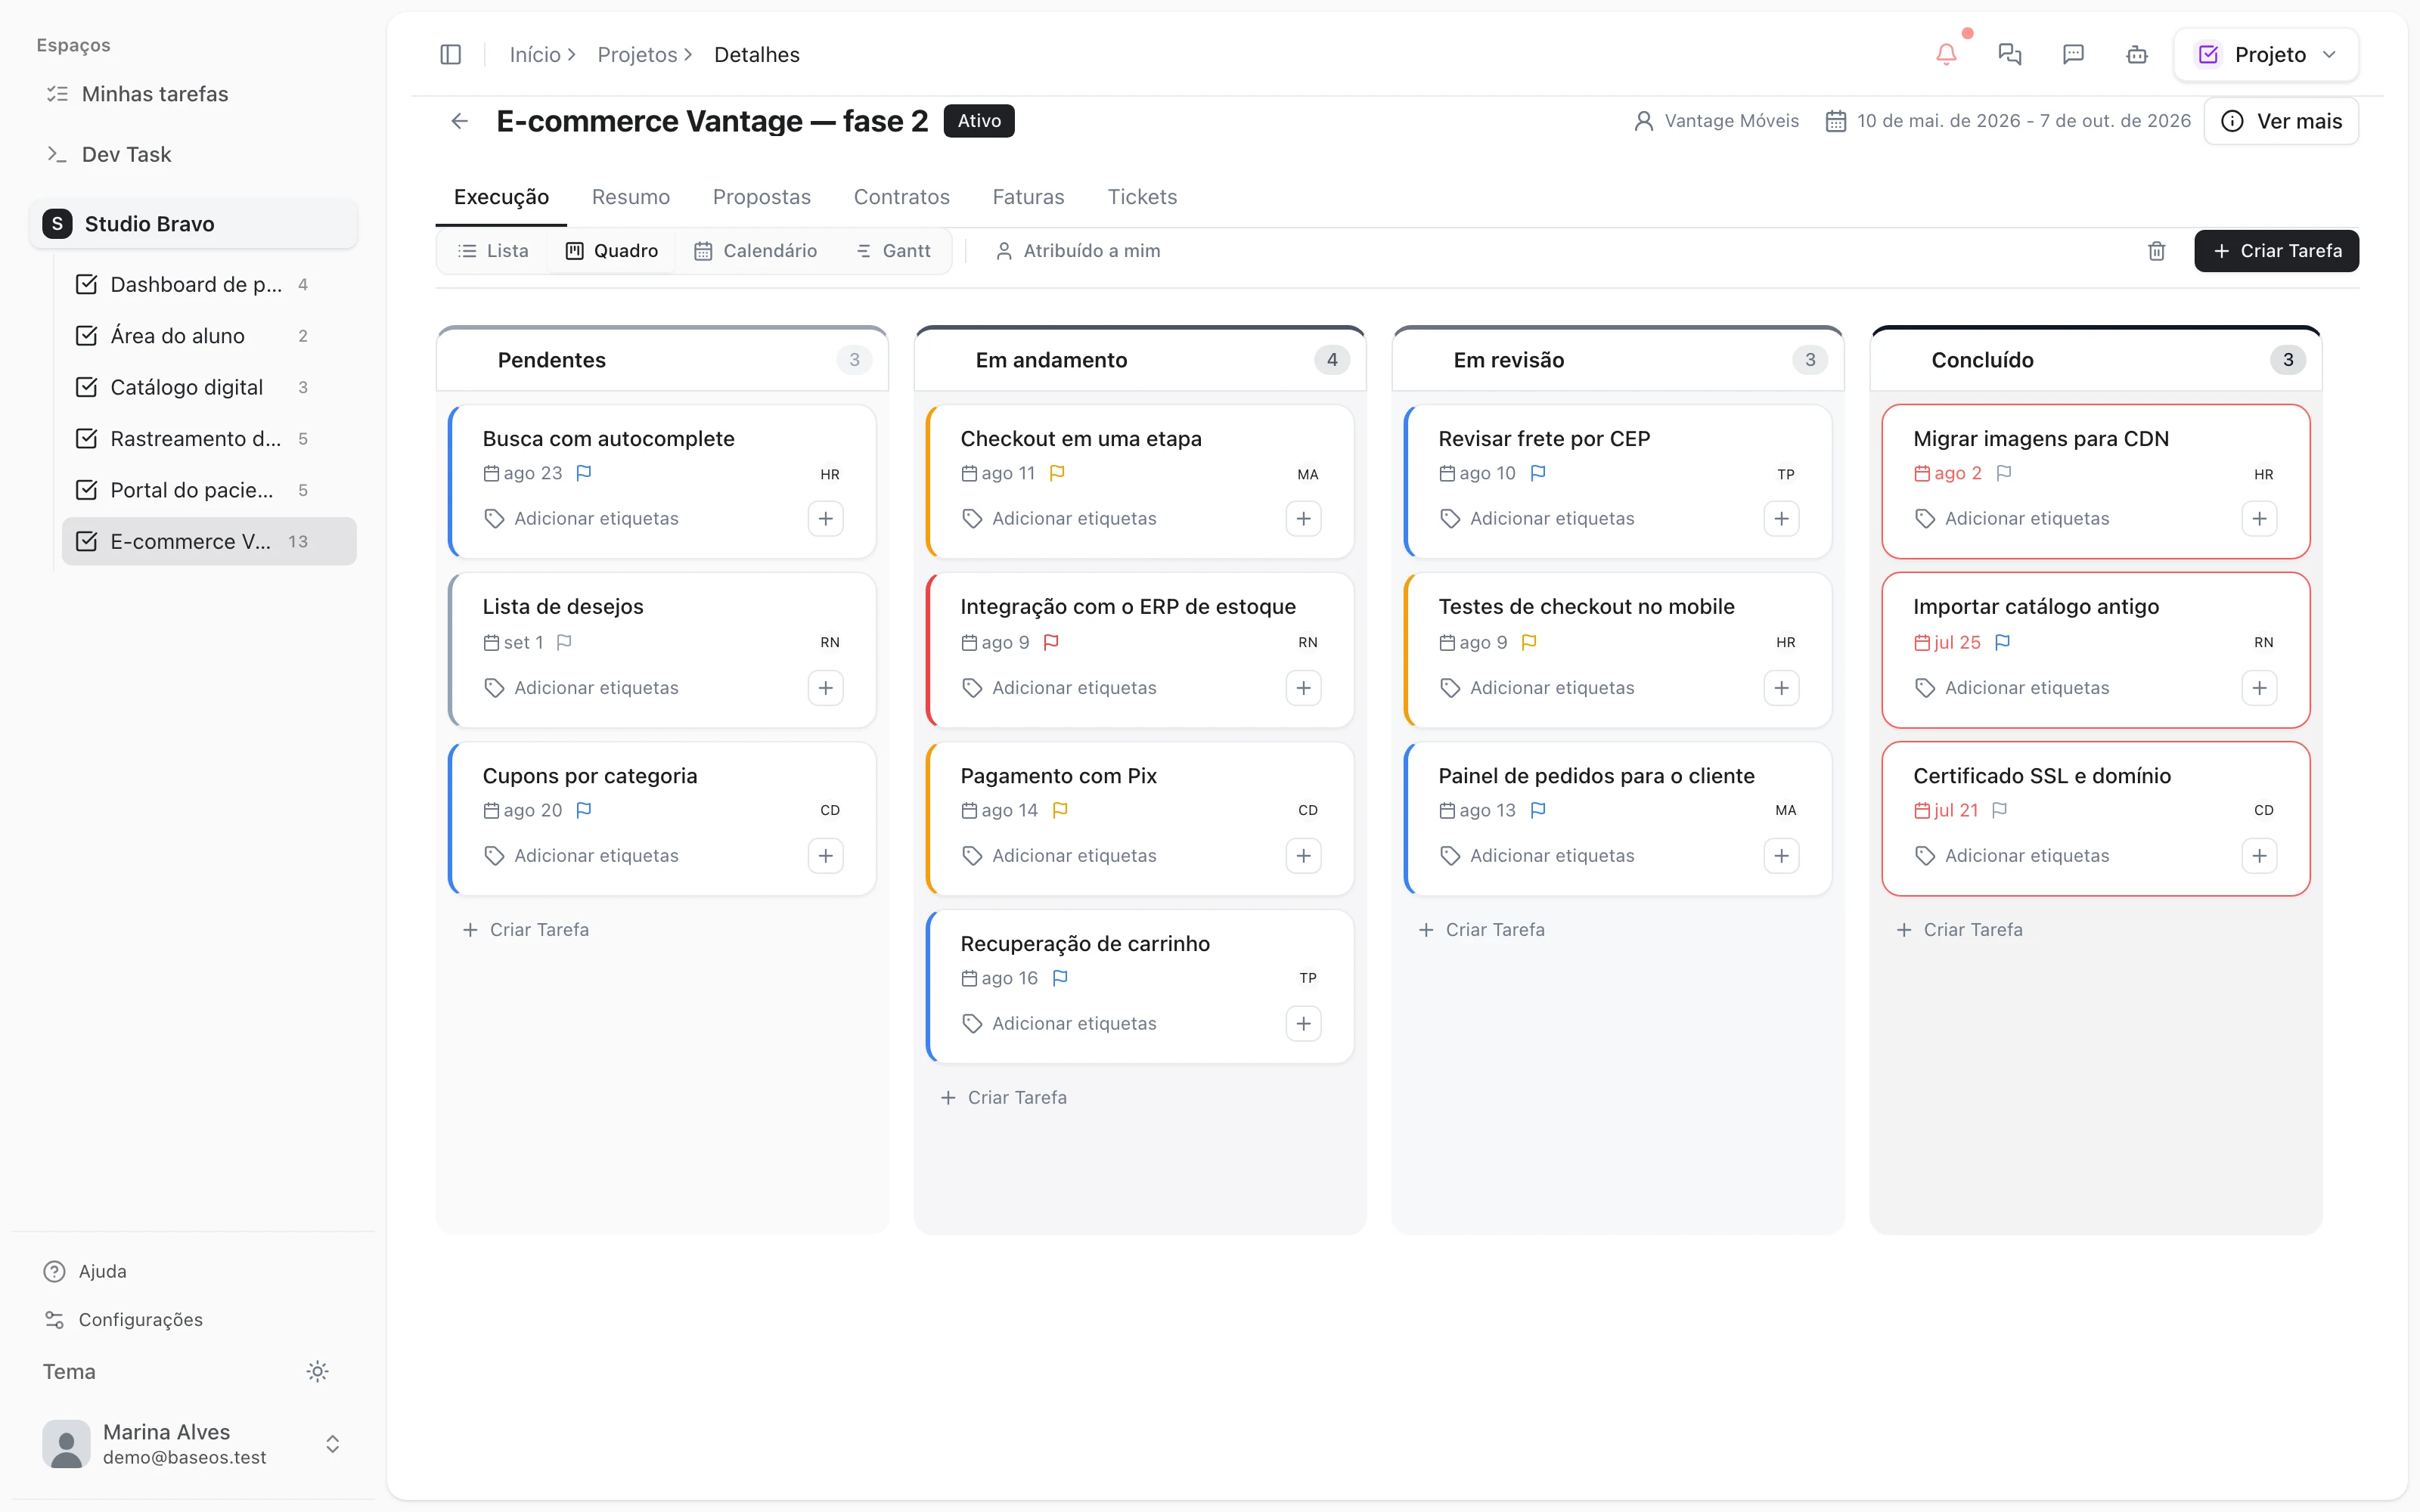Open the Tickets tab
This screenshot has height=1512, width=2420.
(x=1142, y=197)
